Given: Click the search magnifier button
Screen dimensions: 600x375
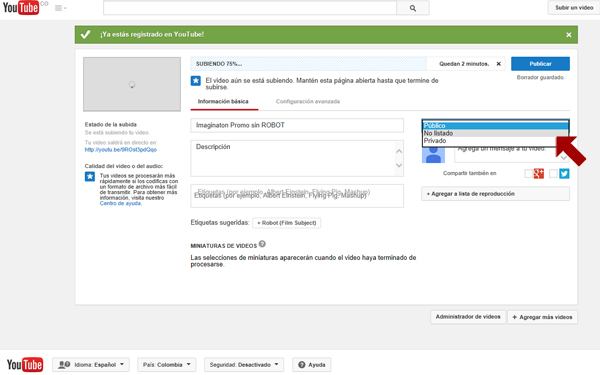Looking at the screenshot, I should (x=413, y=8).
